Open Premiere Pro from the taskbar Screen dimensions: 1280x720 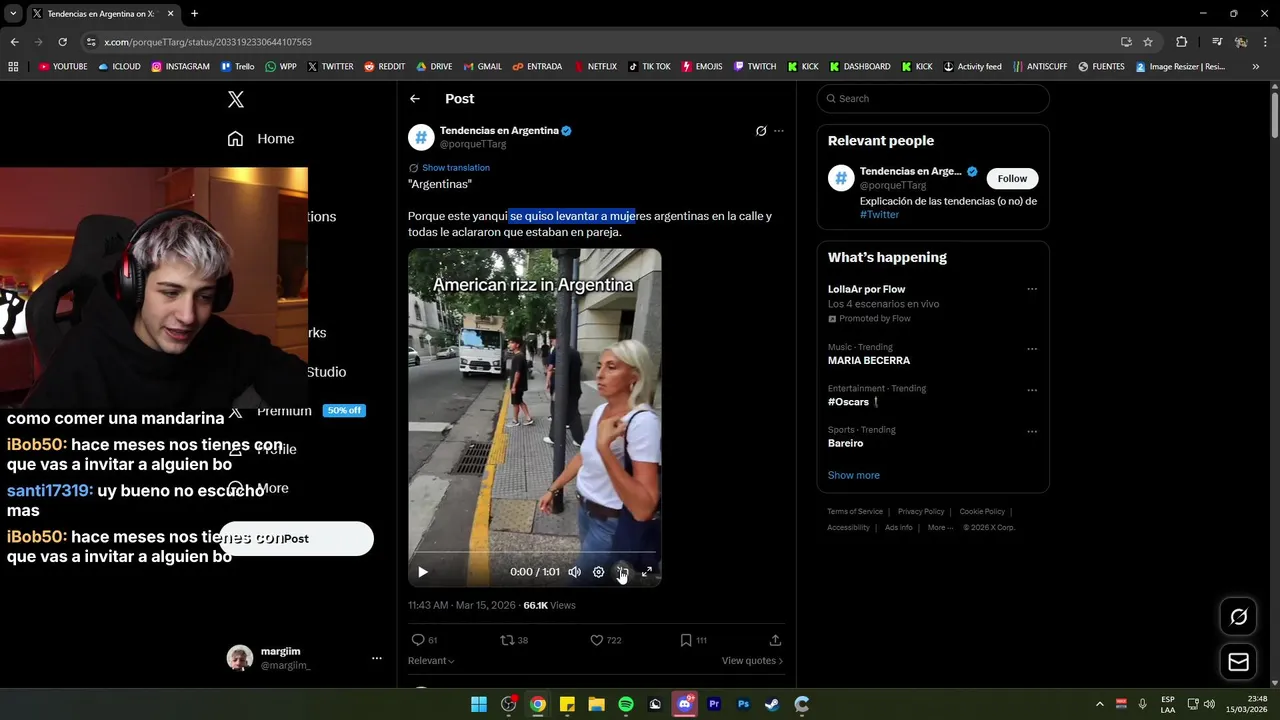pyautogui.click(x=714, y=704)
